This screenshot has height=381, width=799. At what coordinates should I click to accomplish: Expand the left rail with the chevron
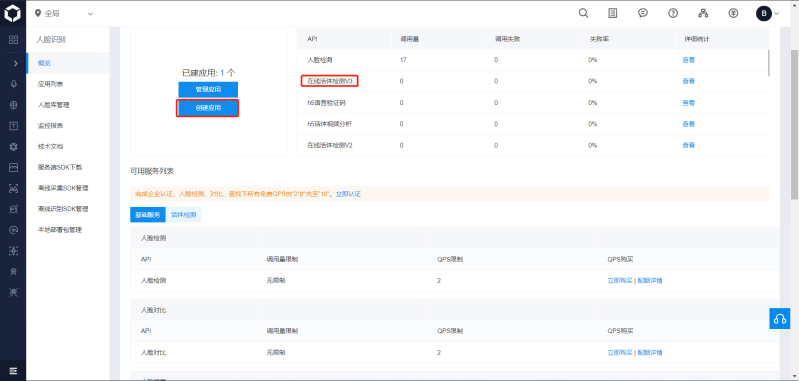coord(15,63)
